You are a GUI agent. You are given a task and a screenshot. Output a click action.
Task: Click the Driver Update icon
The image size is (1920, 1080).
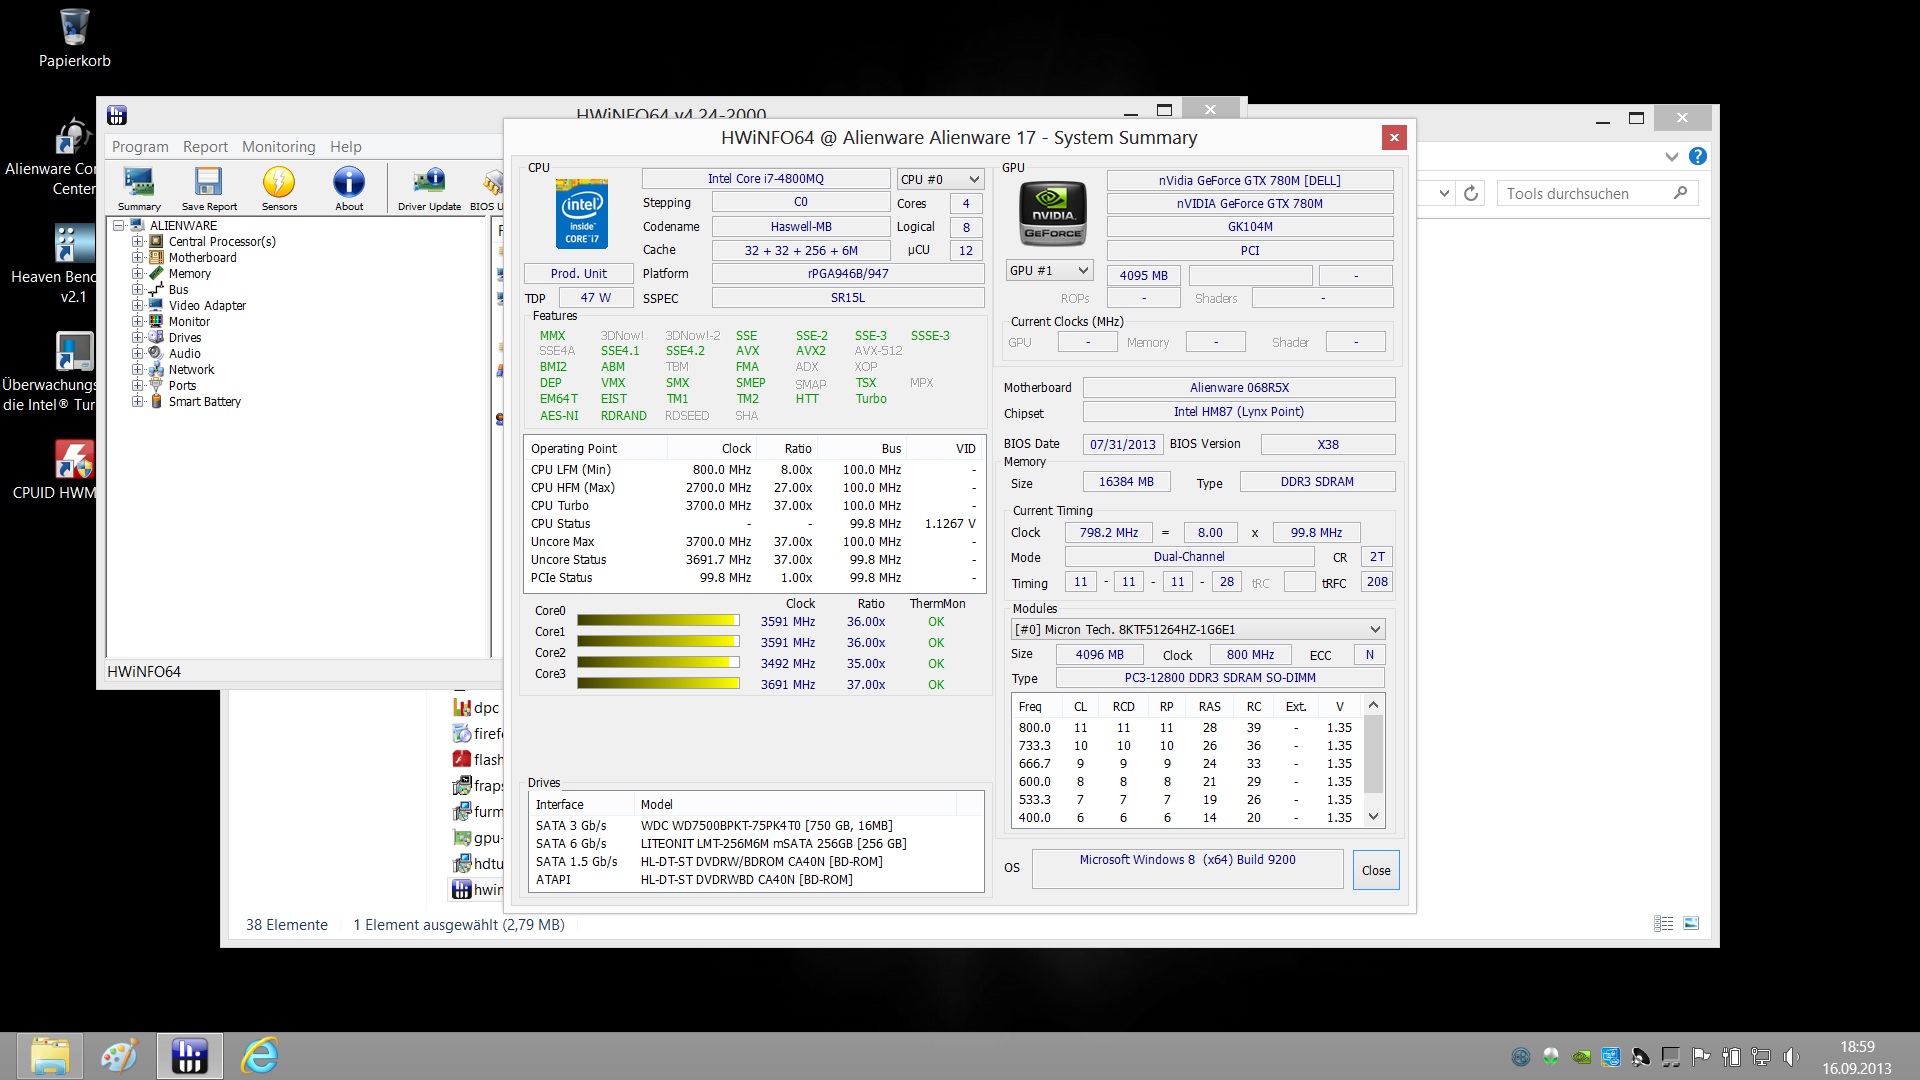point(429,187)
